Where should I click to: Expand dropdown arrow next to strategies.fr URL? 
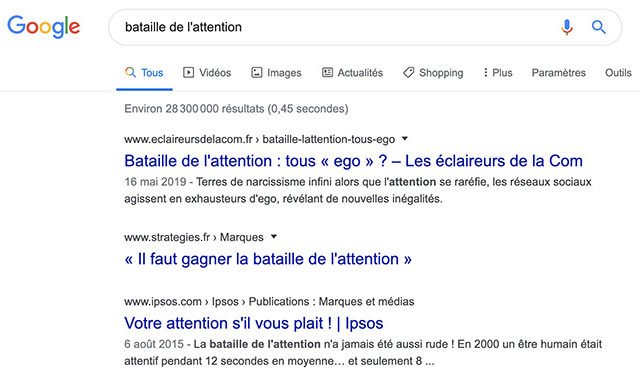point(274,236)
